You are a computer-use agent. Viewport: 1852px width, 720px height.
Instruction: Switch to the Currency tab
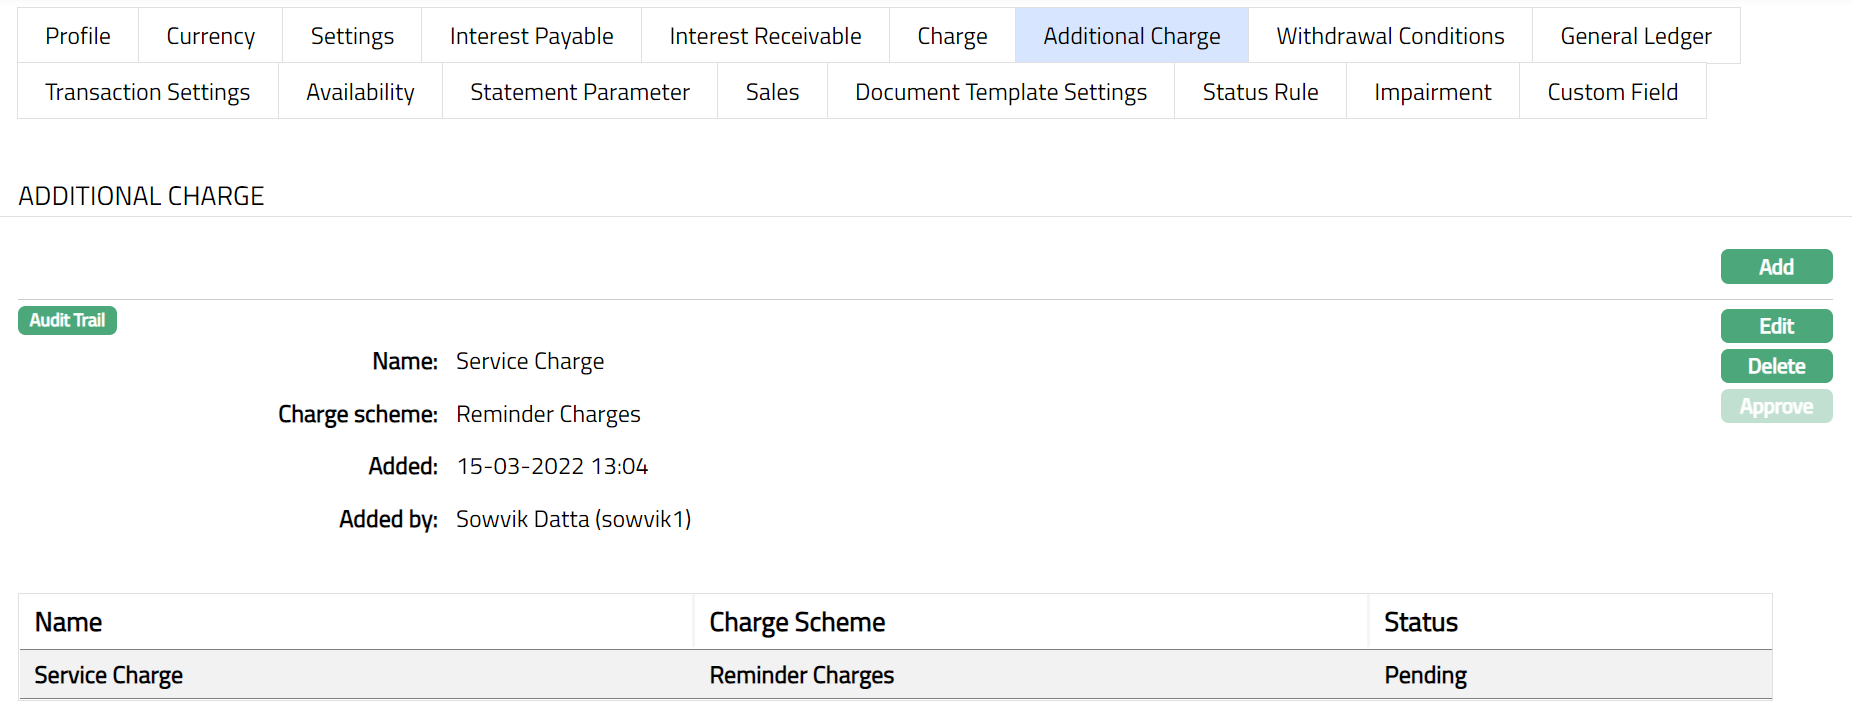coord(210,36)
